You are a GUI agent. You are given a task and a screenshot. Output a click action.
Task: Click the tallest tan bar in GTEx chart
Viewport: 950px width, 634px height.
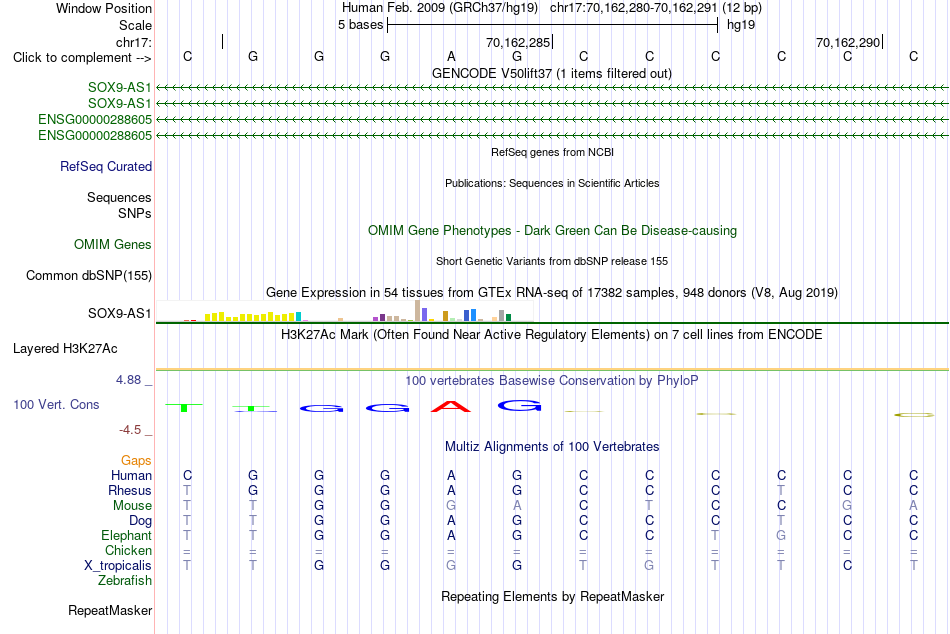(x=417, y=310)
